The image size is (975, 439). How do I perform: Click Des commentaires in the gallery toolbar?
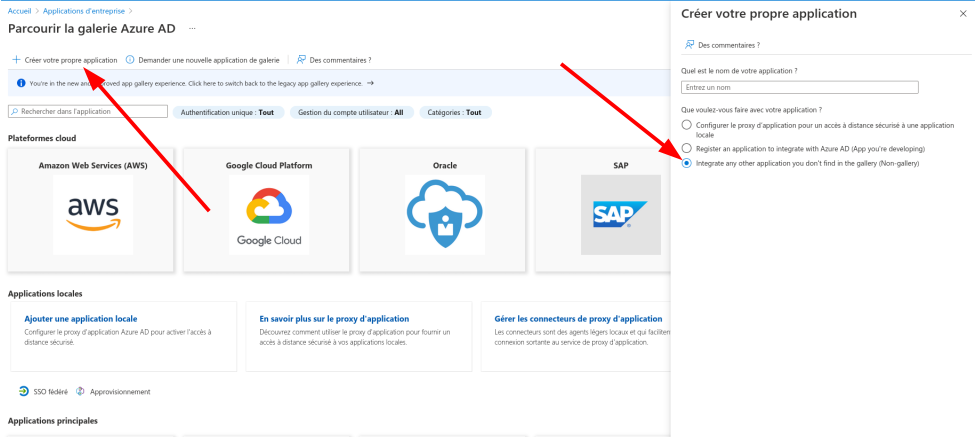(x=340, y=60)
